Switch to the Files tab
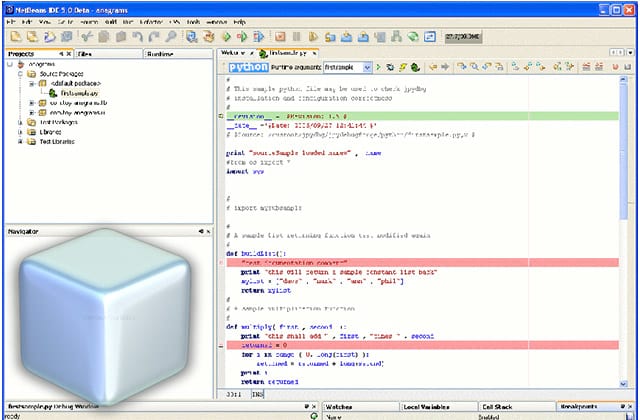The width and height of the screenshot is (640, 420). click(84, 53)
